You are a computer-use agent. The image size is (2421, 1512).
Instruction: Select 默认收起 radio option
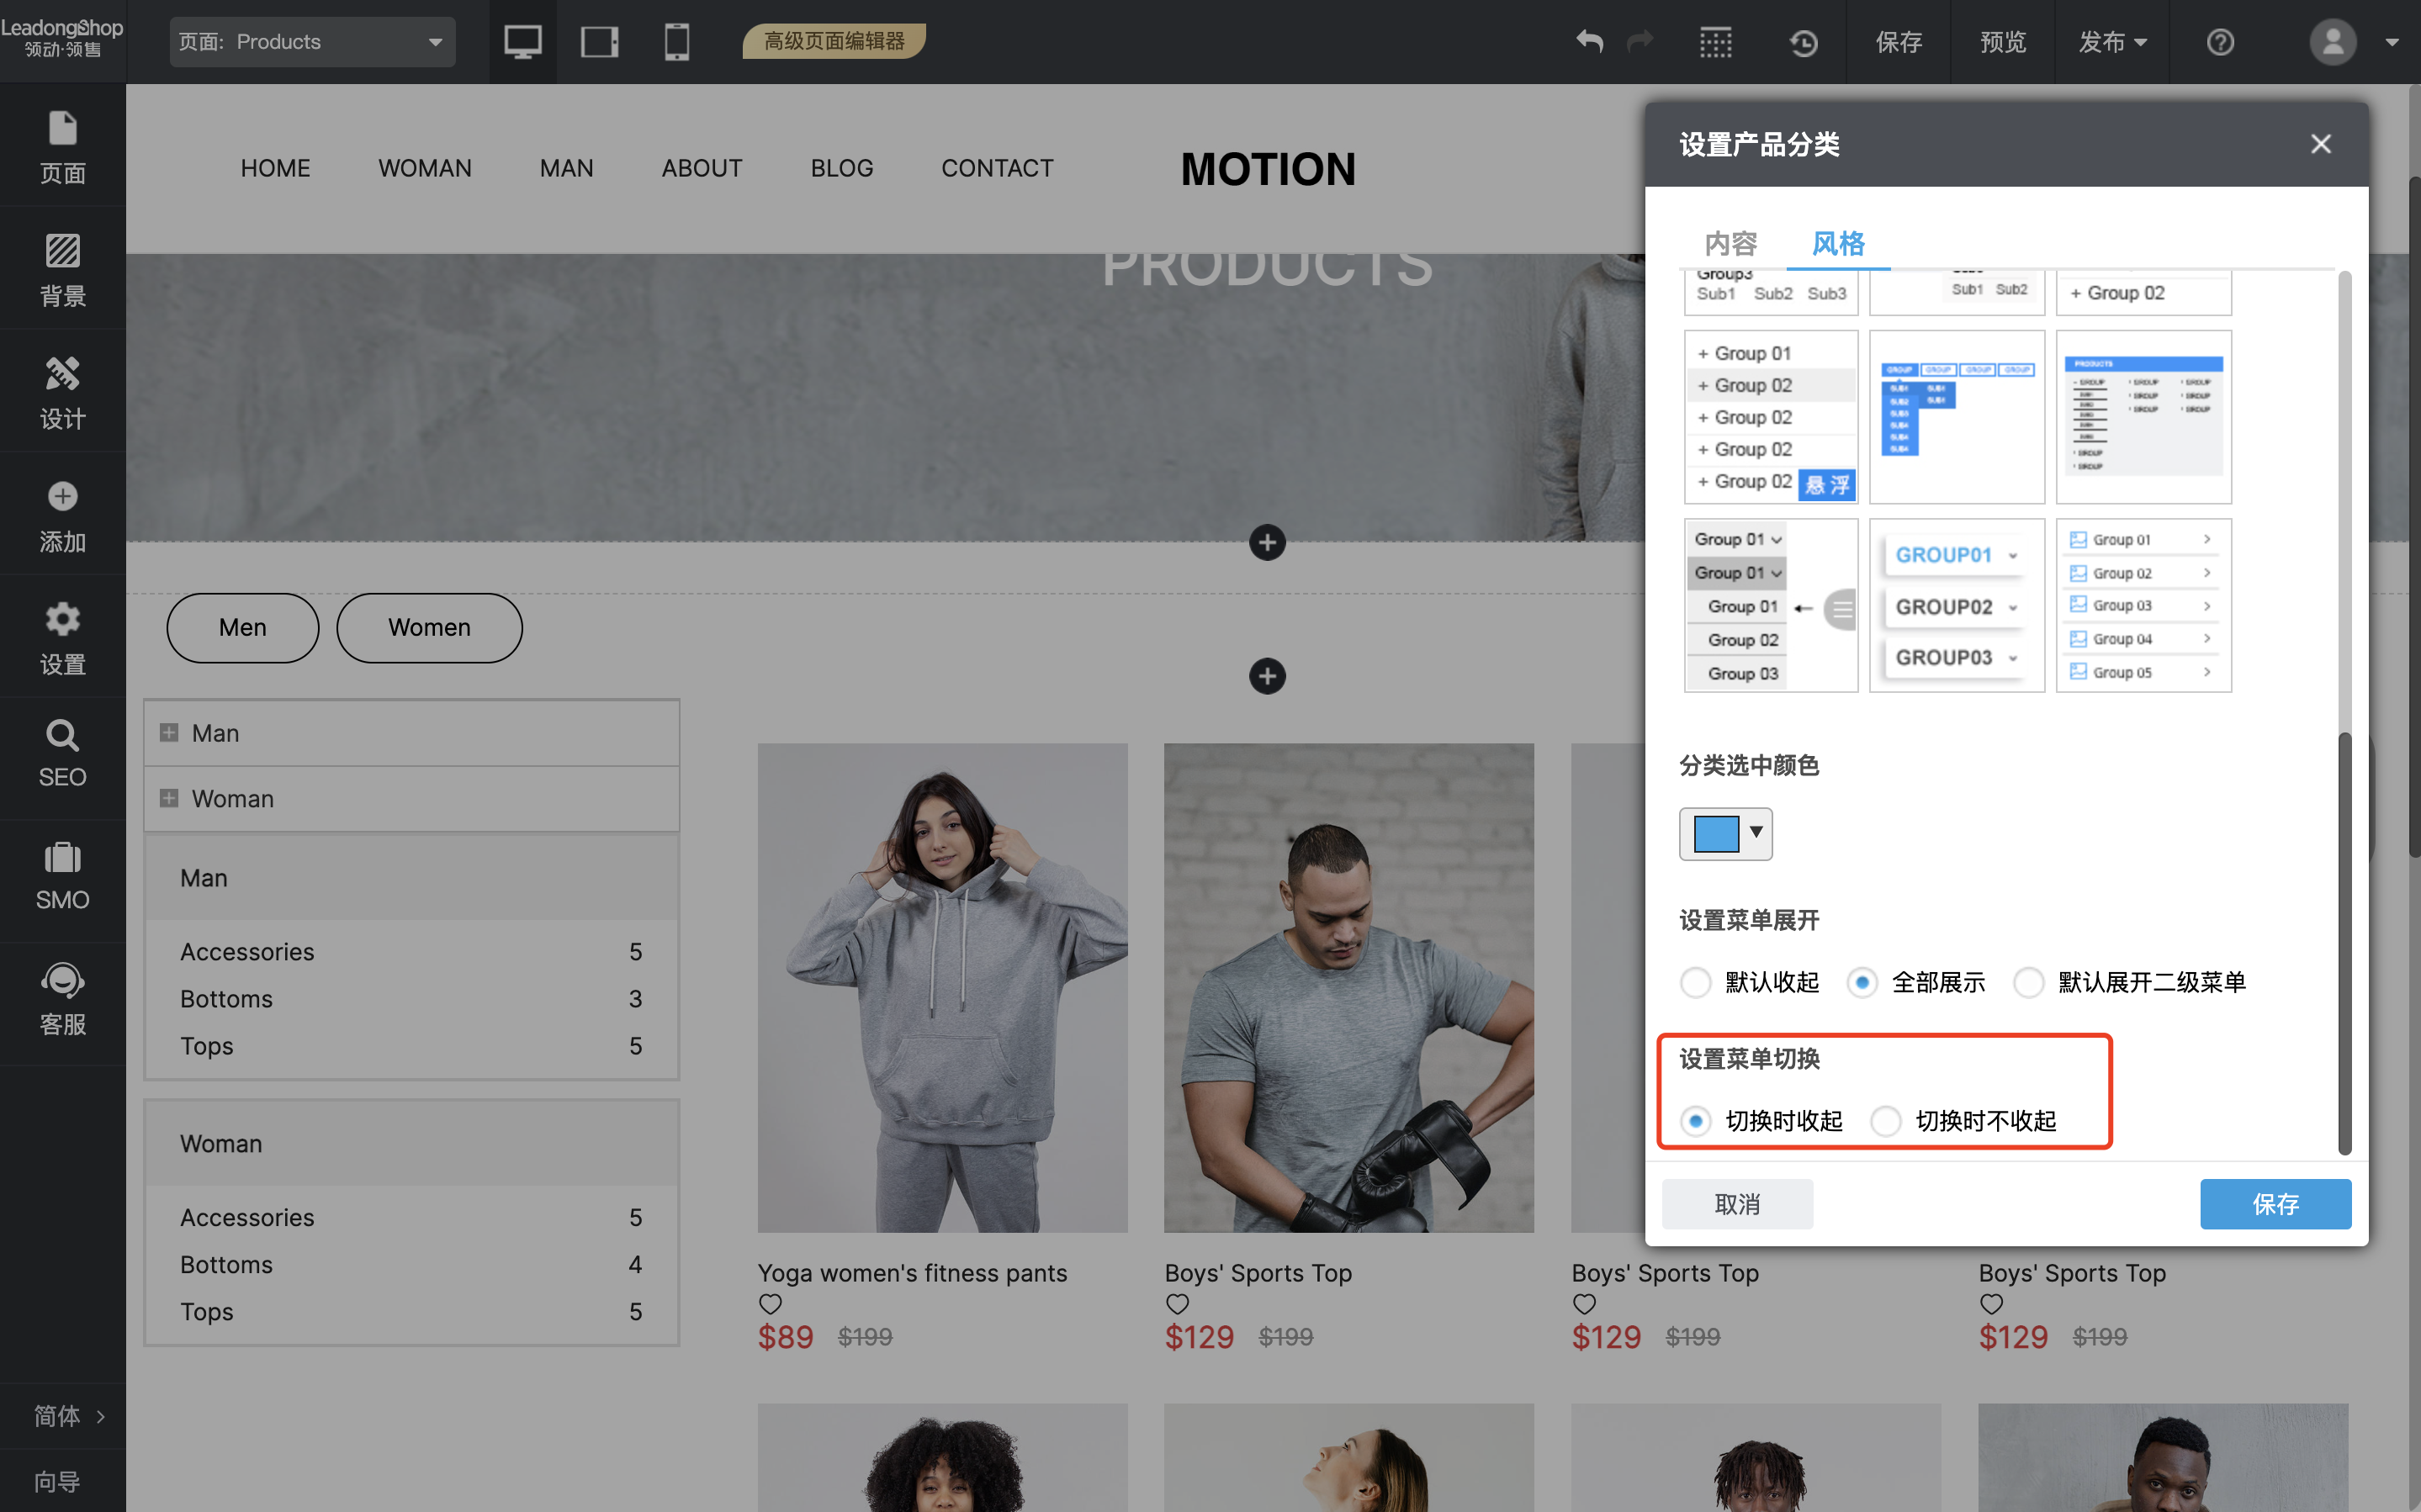point(1695,982)
